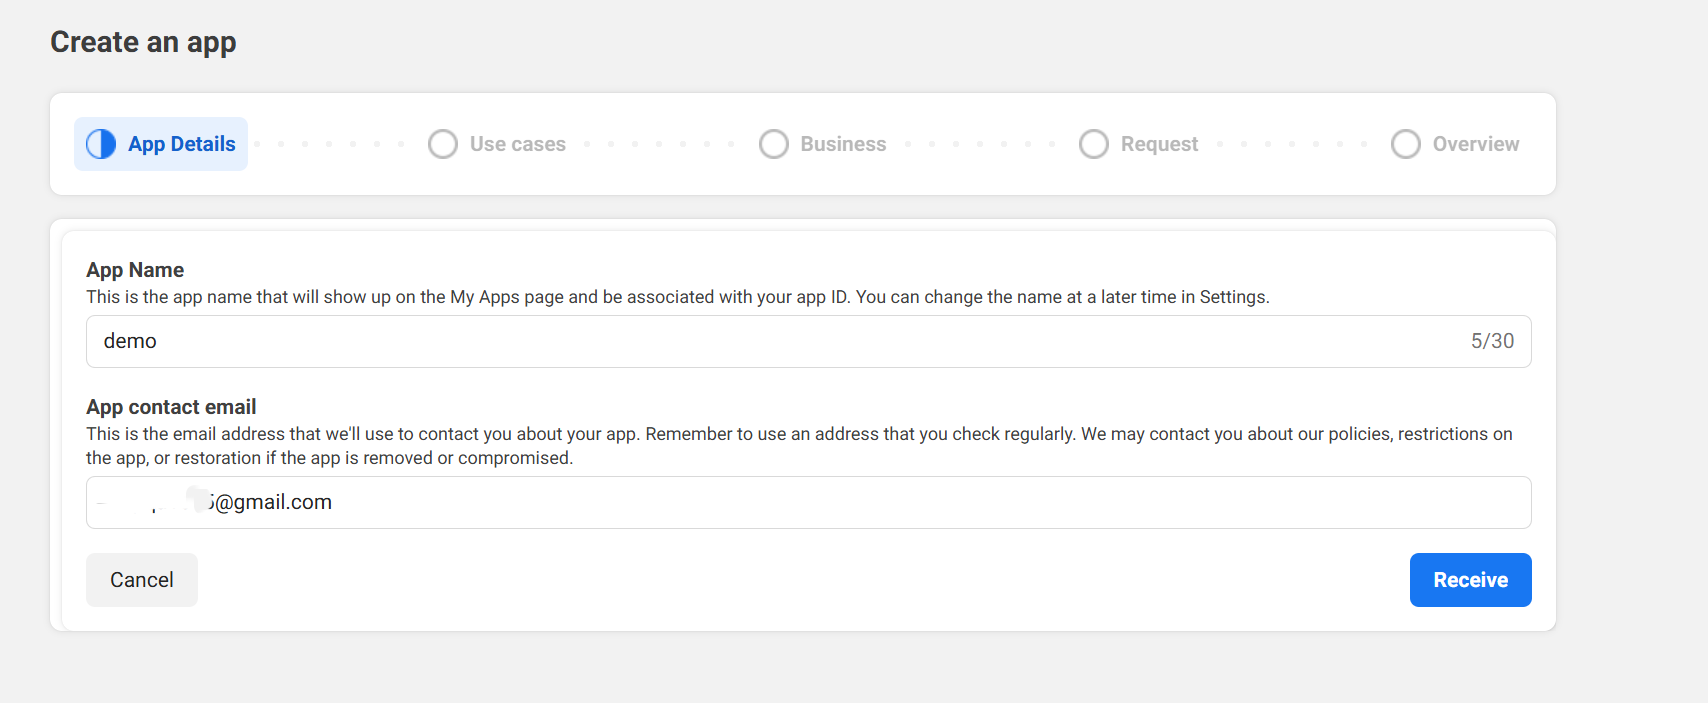
Task: Jump to the Business step label
Action: pos(843,144)
